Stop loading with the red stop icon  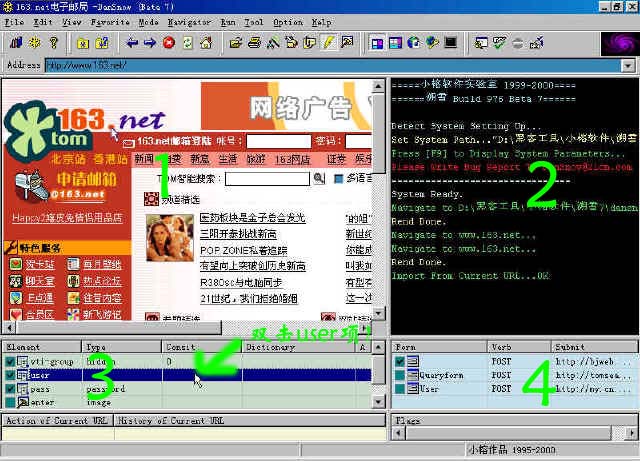(x=169, y=42)
